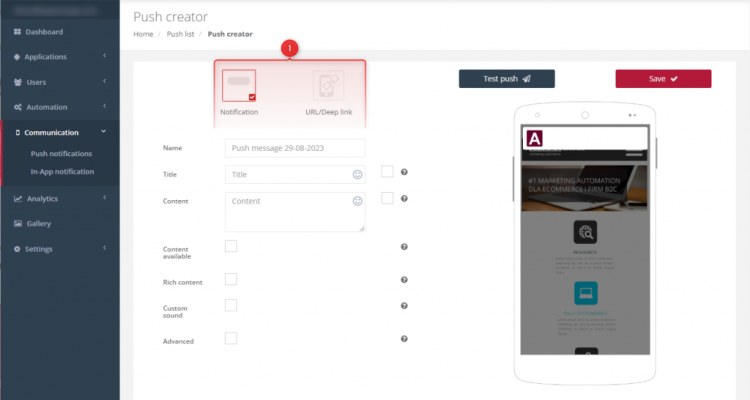Go to Home breadcrumb link
This screenshot has height=400, width=750.
click(x=143, y=34)
